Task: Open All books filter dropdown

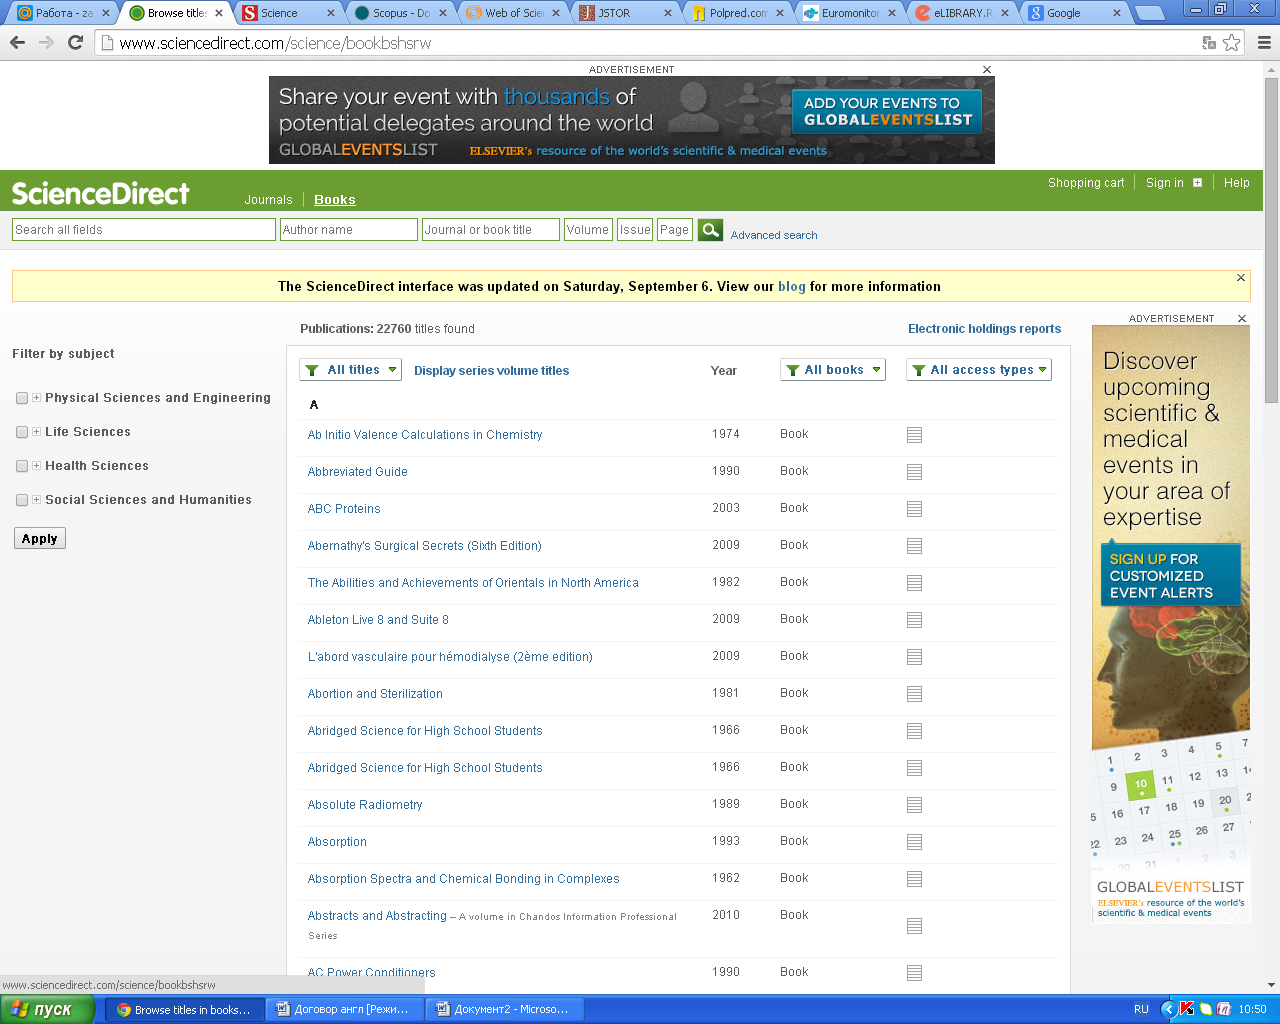Action: pyautogui.click(x=833, y=370)
